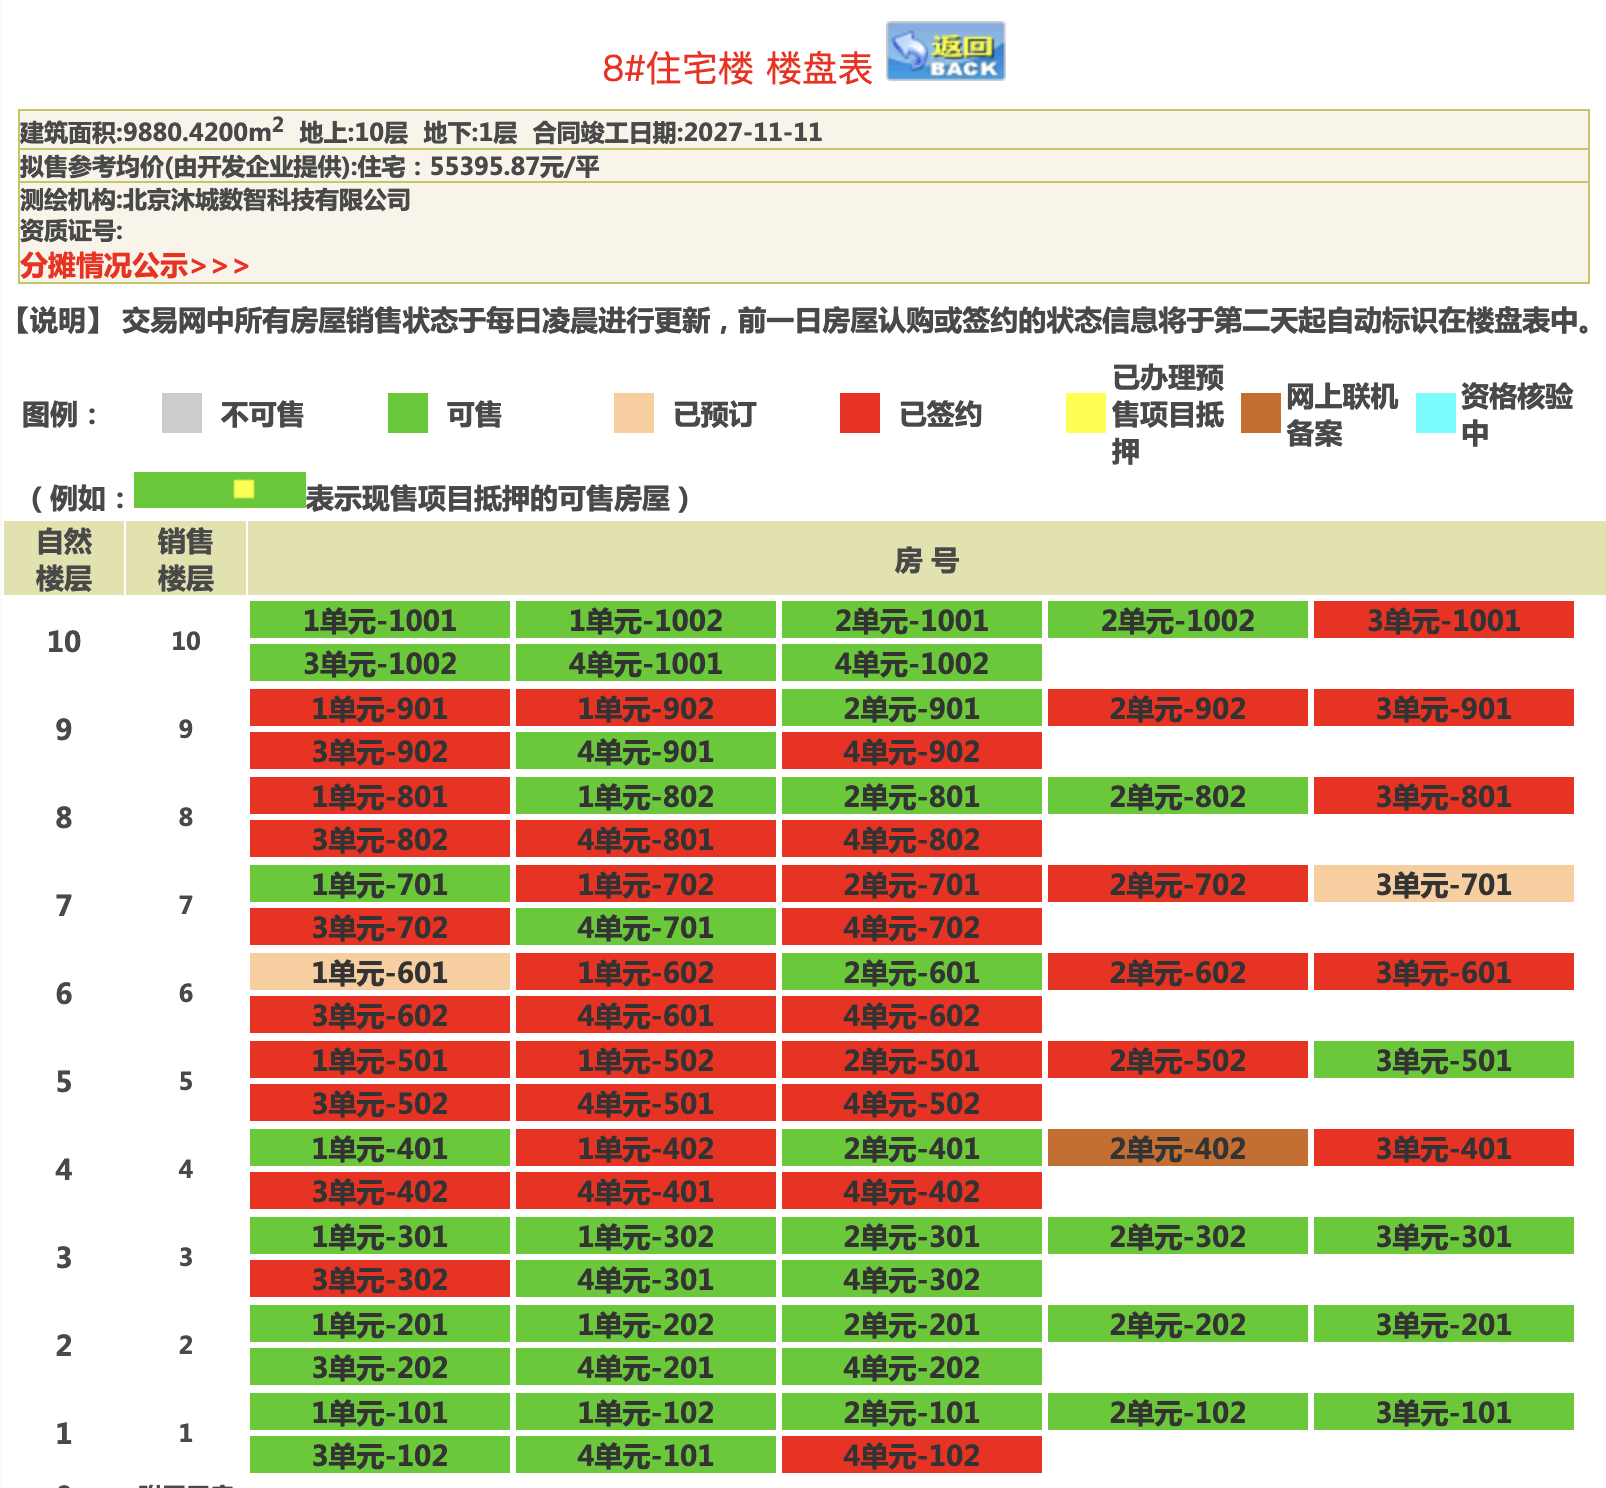Click room 4单元-1002
The image size is (1606, 1488).
click(x=911, y=663)
